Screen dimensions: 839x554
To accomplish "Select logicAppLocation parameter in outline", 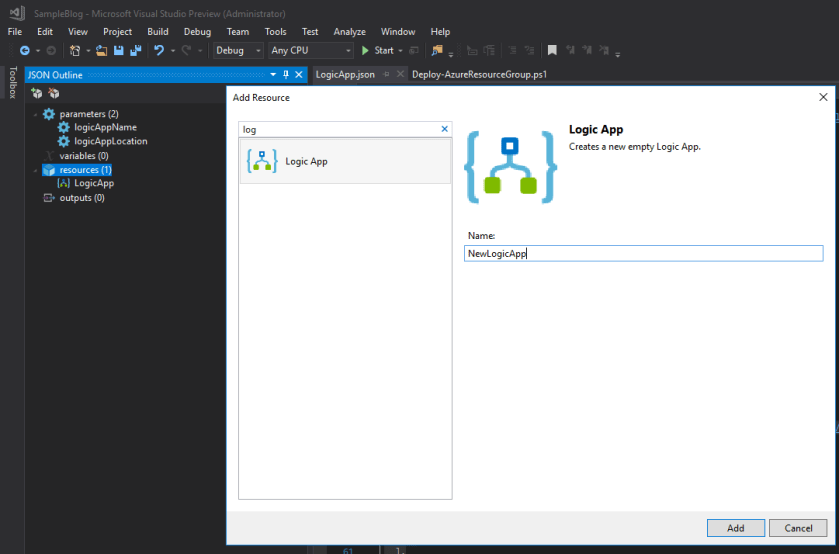I will click(110, 142).
